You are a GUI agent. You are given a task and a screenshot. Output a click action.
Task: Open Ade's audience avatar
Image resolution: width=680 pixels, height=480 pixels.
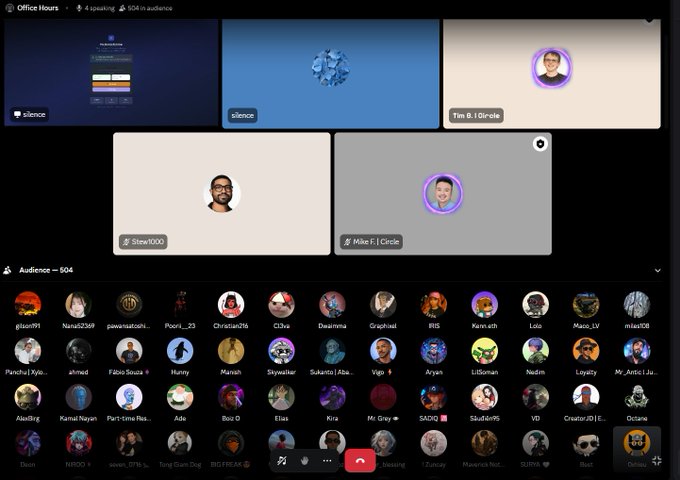point(180,397)
